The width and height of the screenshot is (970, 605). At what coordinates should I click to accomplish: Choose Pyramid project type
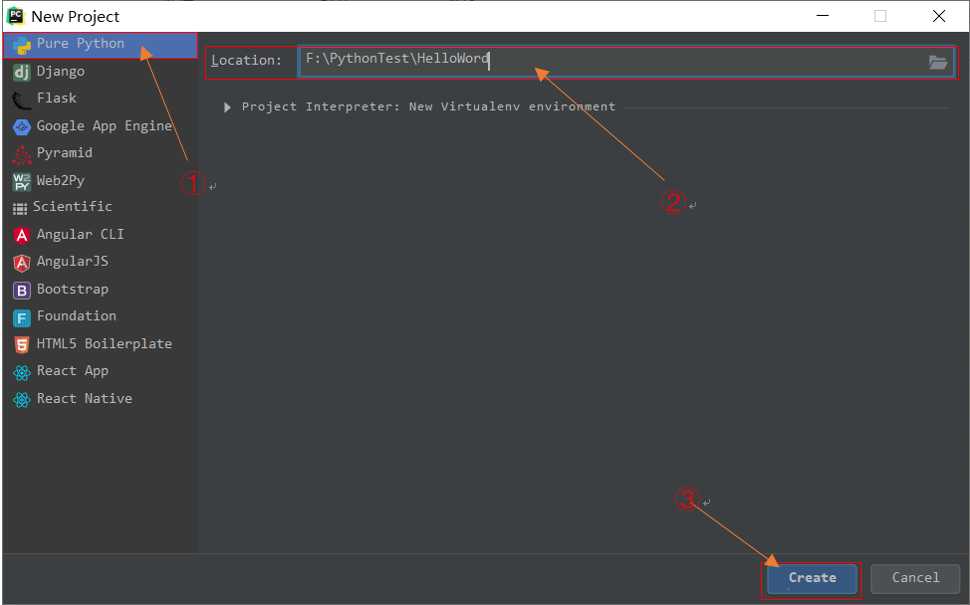point(100,153)
